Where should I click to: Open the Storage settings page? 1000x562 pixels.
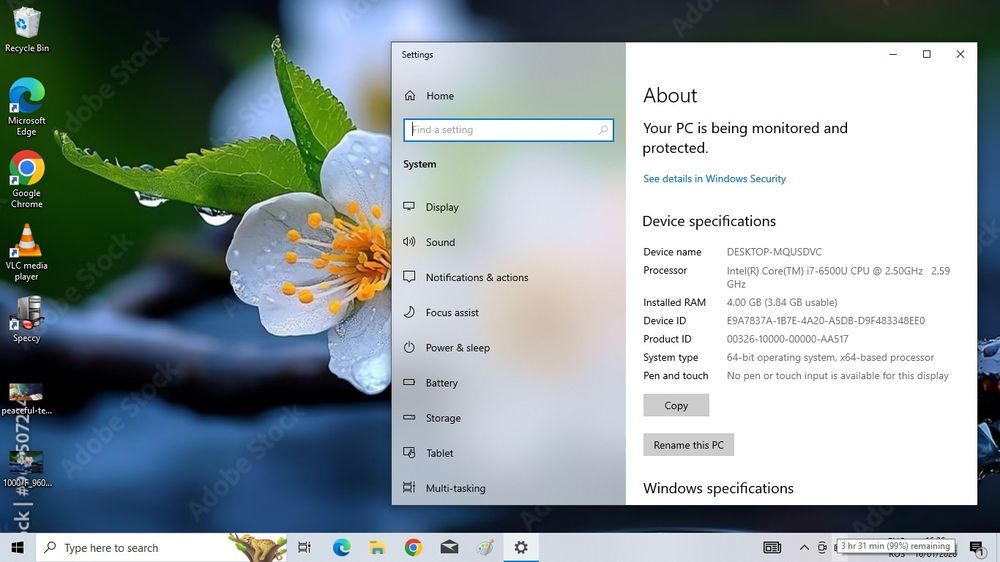443,418
